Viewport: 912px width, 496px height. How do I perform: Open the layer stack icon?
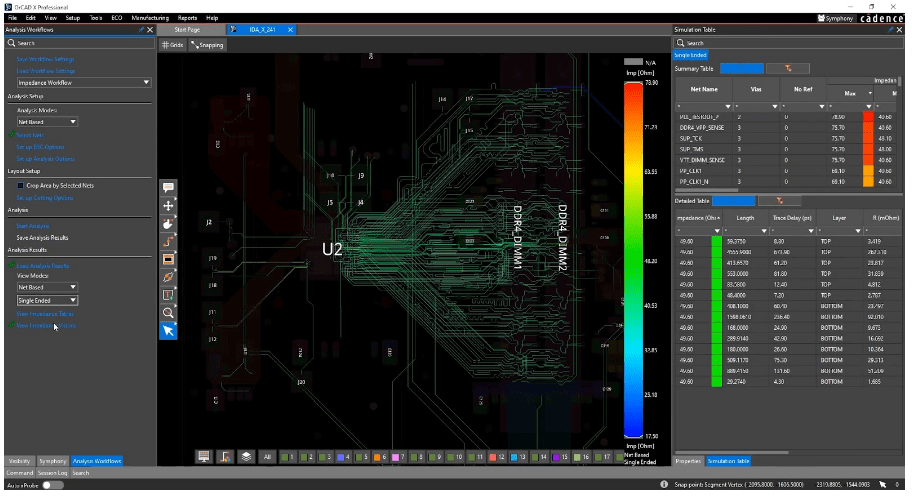point(246,456)
